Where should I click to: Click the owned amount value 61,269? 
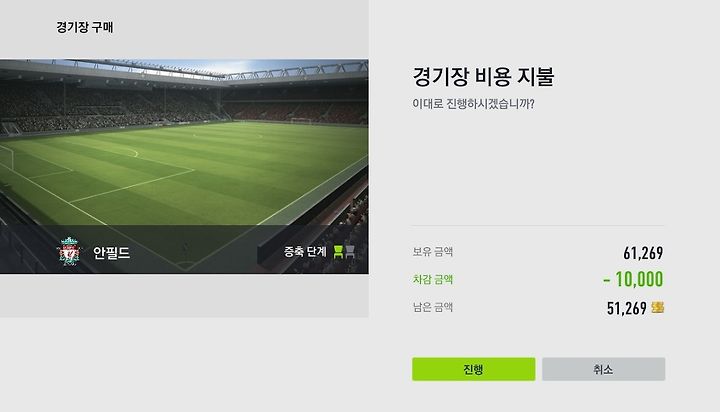coord(643,253)
